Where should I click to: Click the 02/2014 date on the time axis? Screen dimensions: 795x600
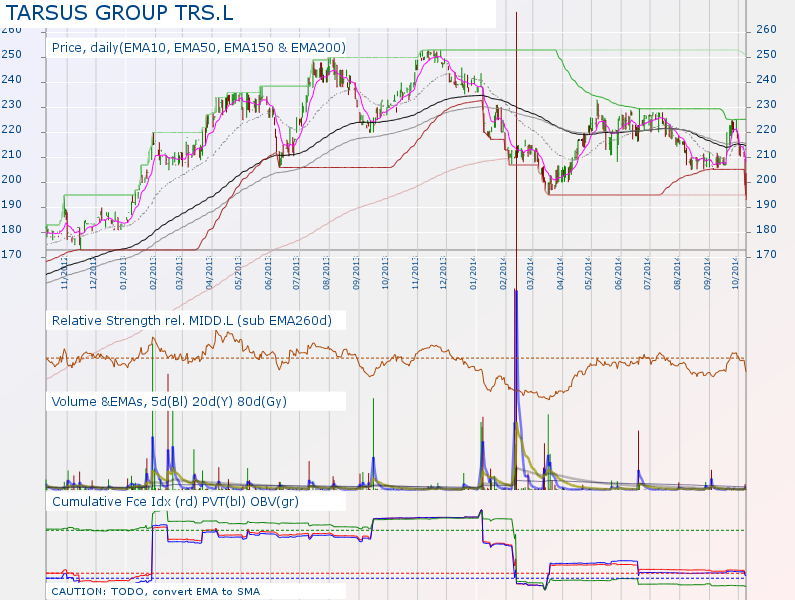pyautogui.click(x=503, y=271)
